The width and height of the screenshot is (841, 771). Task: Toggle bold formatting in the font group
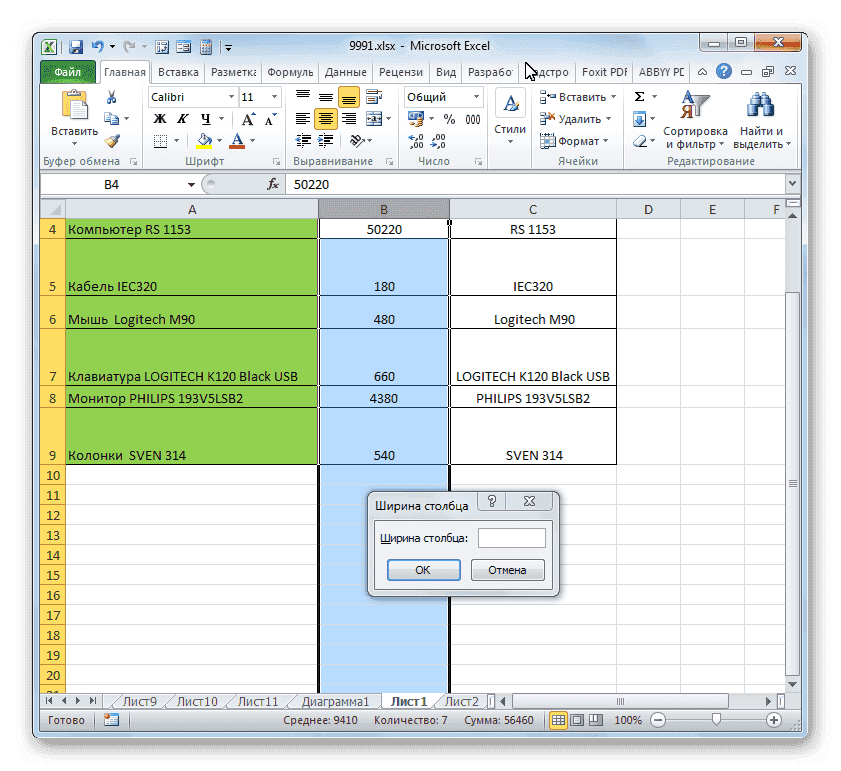(159, 118)
